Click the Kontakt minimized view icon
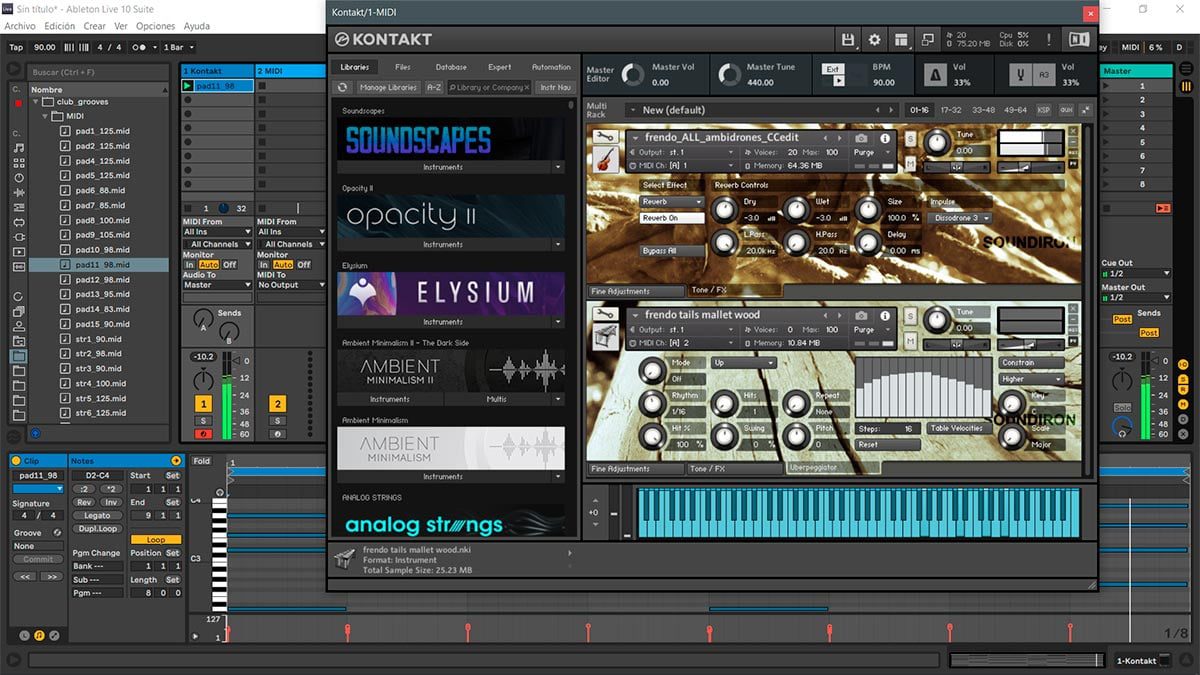Screen dimensions: 1200x675 pos(927,39)
